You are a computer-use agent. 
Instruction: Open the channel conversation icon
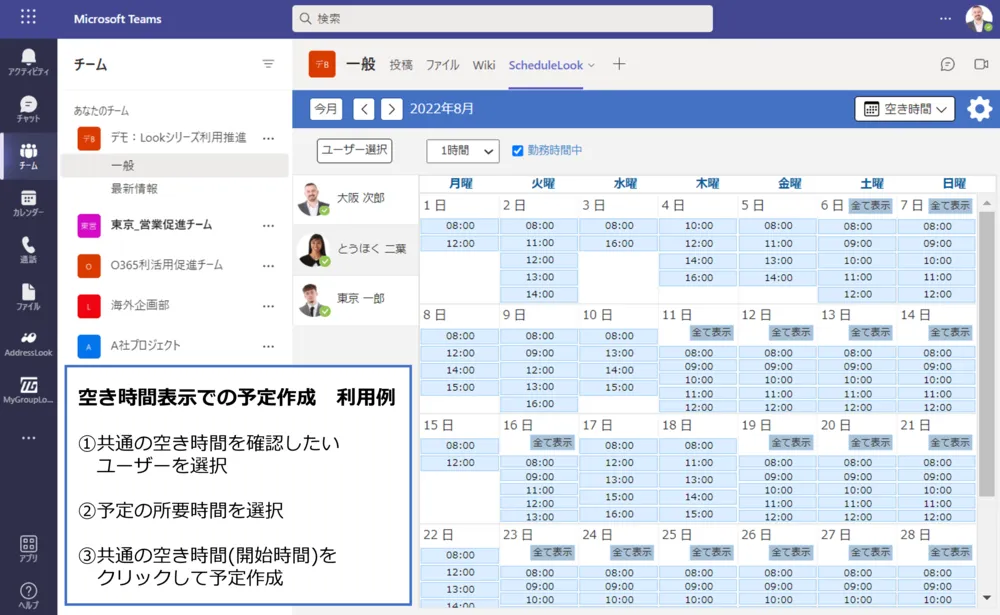pos(948,64)
